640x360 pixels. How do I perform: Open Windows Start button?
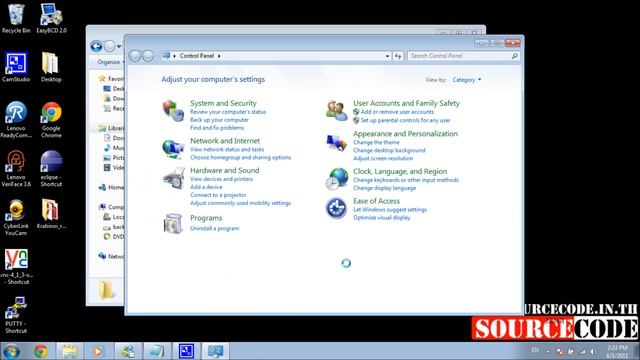coord(11,351)
